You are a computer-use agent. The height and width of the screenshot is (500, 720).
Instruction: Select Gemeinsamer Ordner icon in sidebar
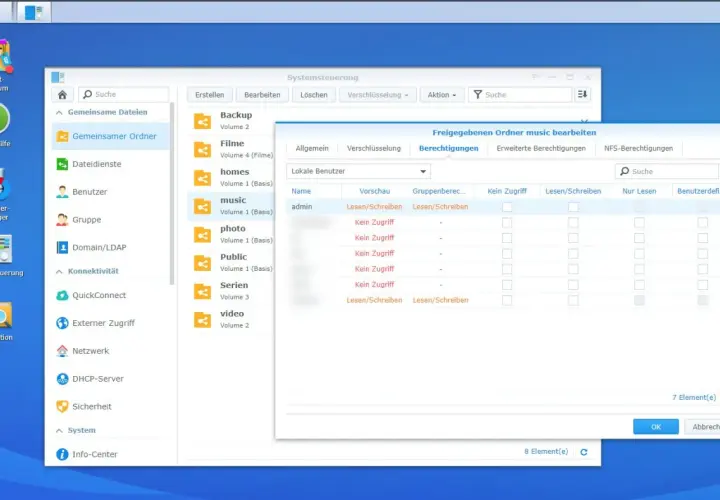(62, 136)
